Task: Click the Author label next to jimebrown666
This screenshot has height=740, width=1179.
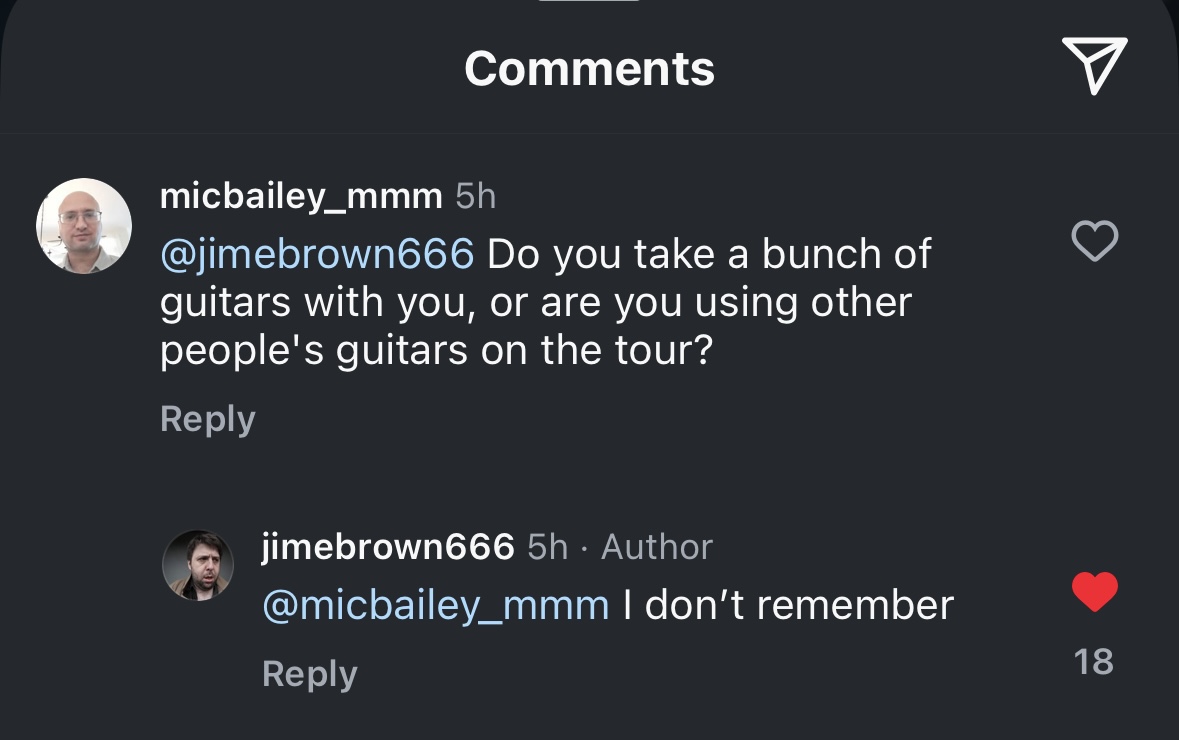Action: [x=657, y=546]
